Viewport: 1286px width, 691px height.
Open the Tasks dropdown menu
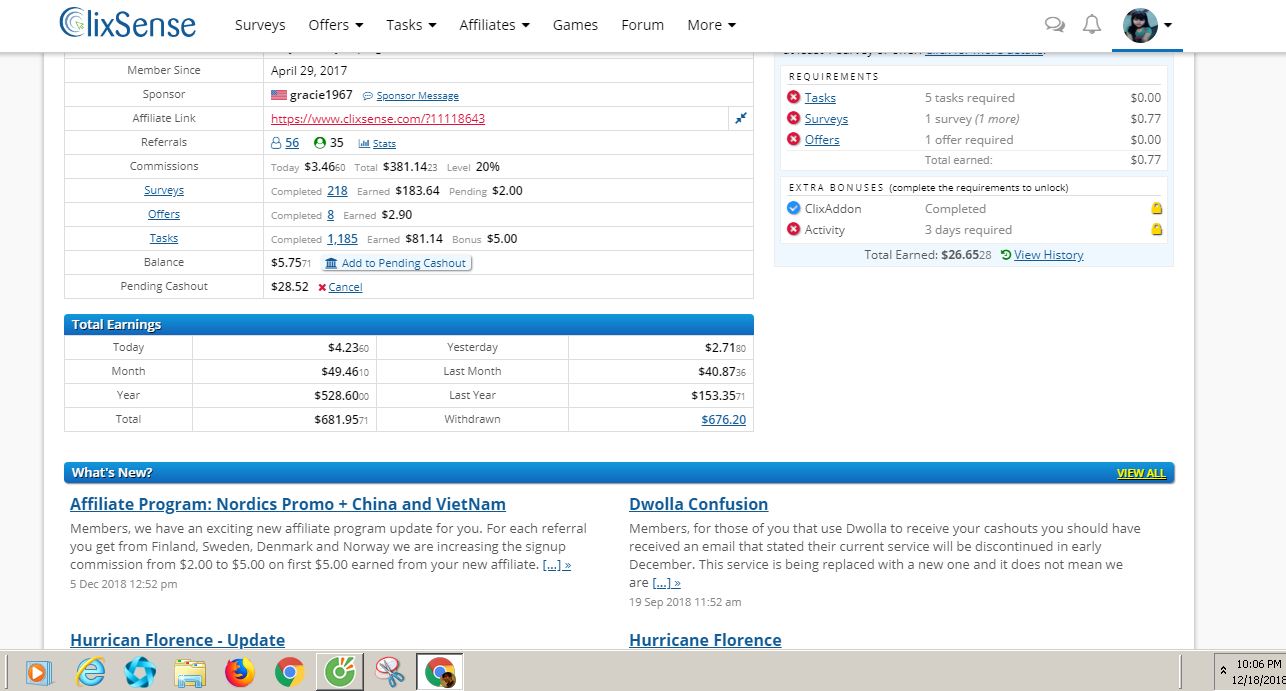click(x=411, y=25)
